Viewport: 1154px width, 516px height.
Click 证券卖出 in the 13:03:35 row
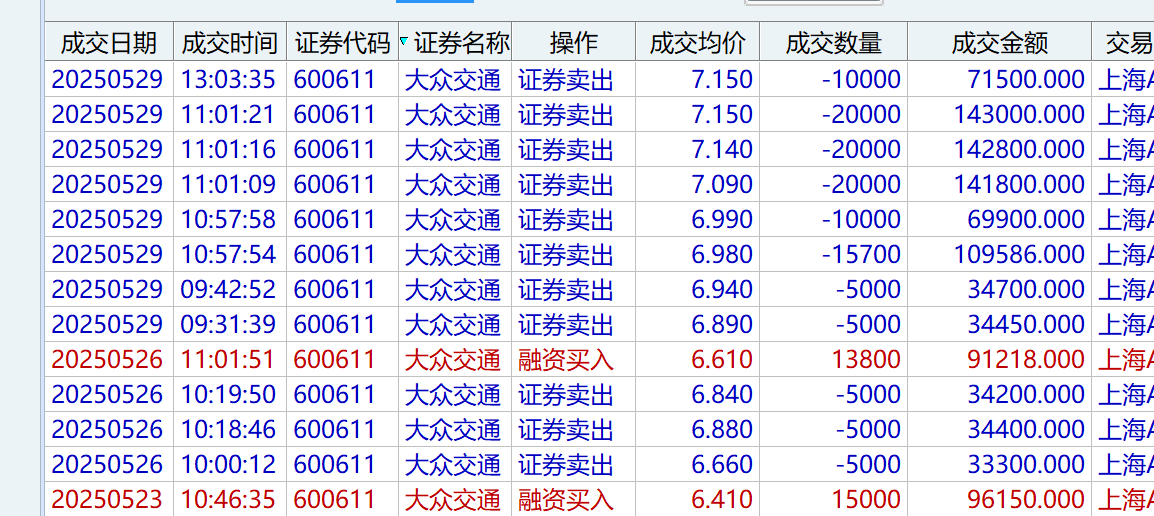(566, 79)
